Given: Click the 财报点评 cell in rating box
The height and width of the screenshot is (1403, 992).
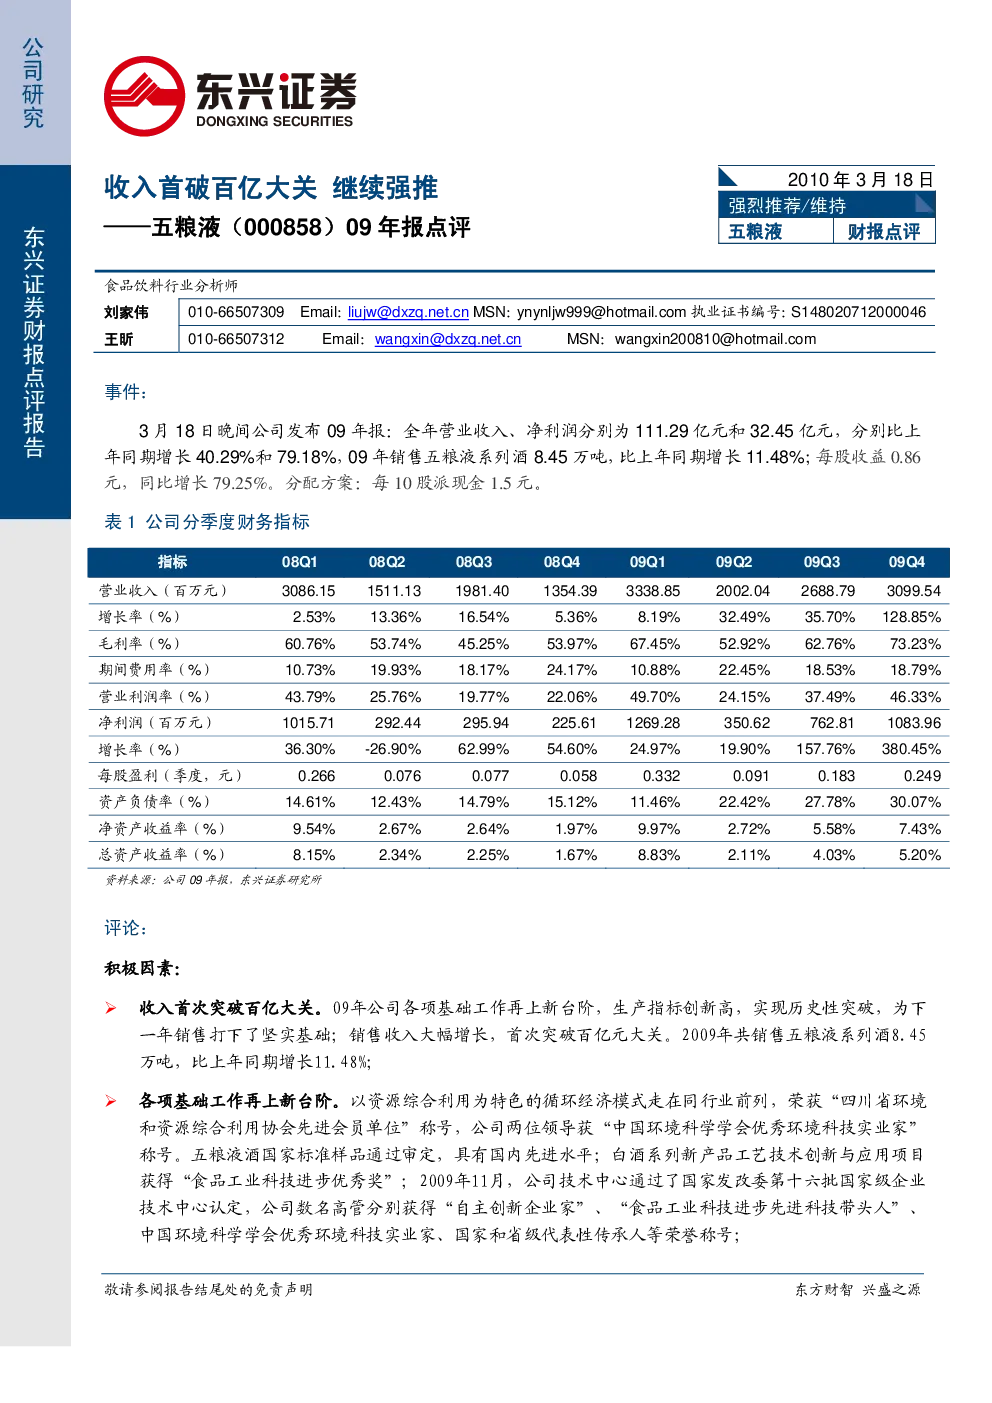Looking at the screenshot, I should pyautogui.click(x=884, y=232).
